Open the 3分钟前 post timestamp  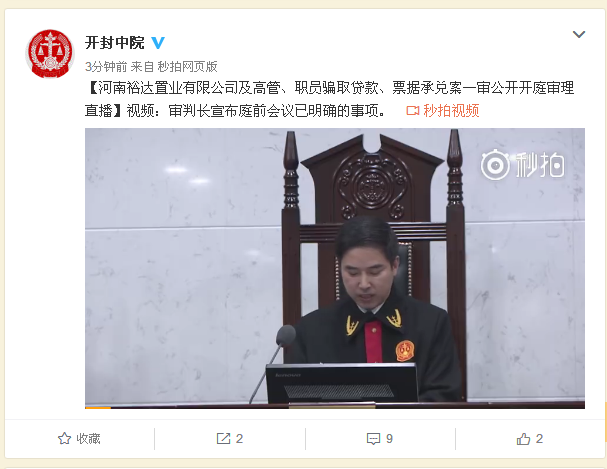[106, 67]
